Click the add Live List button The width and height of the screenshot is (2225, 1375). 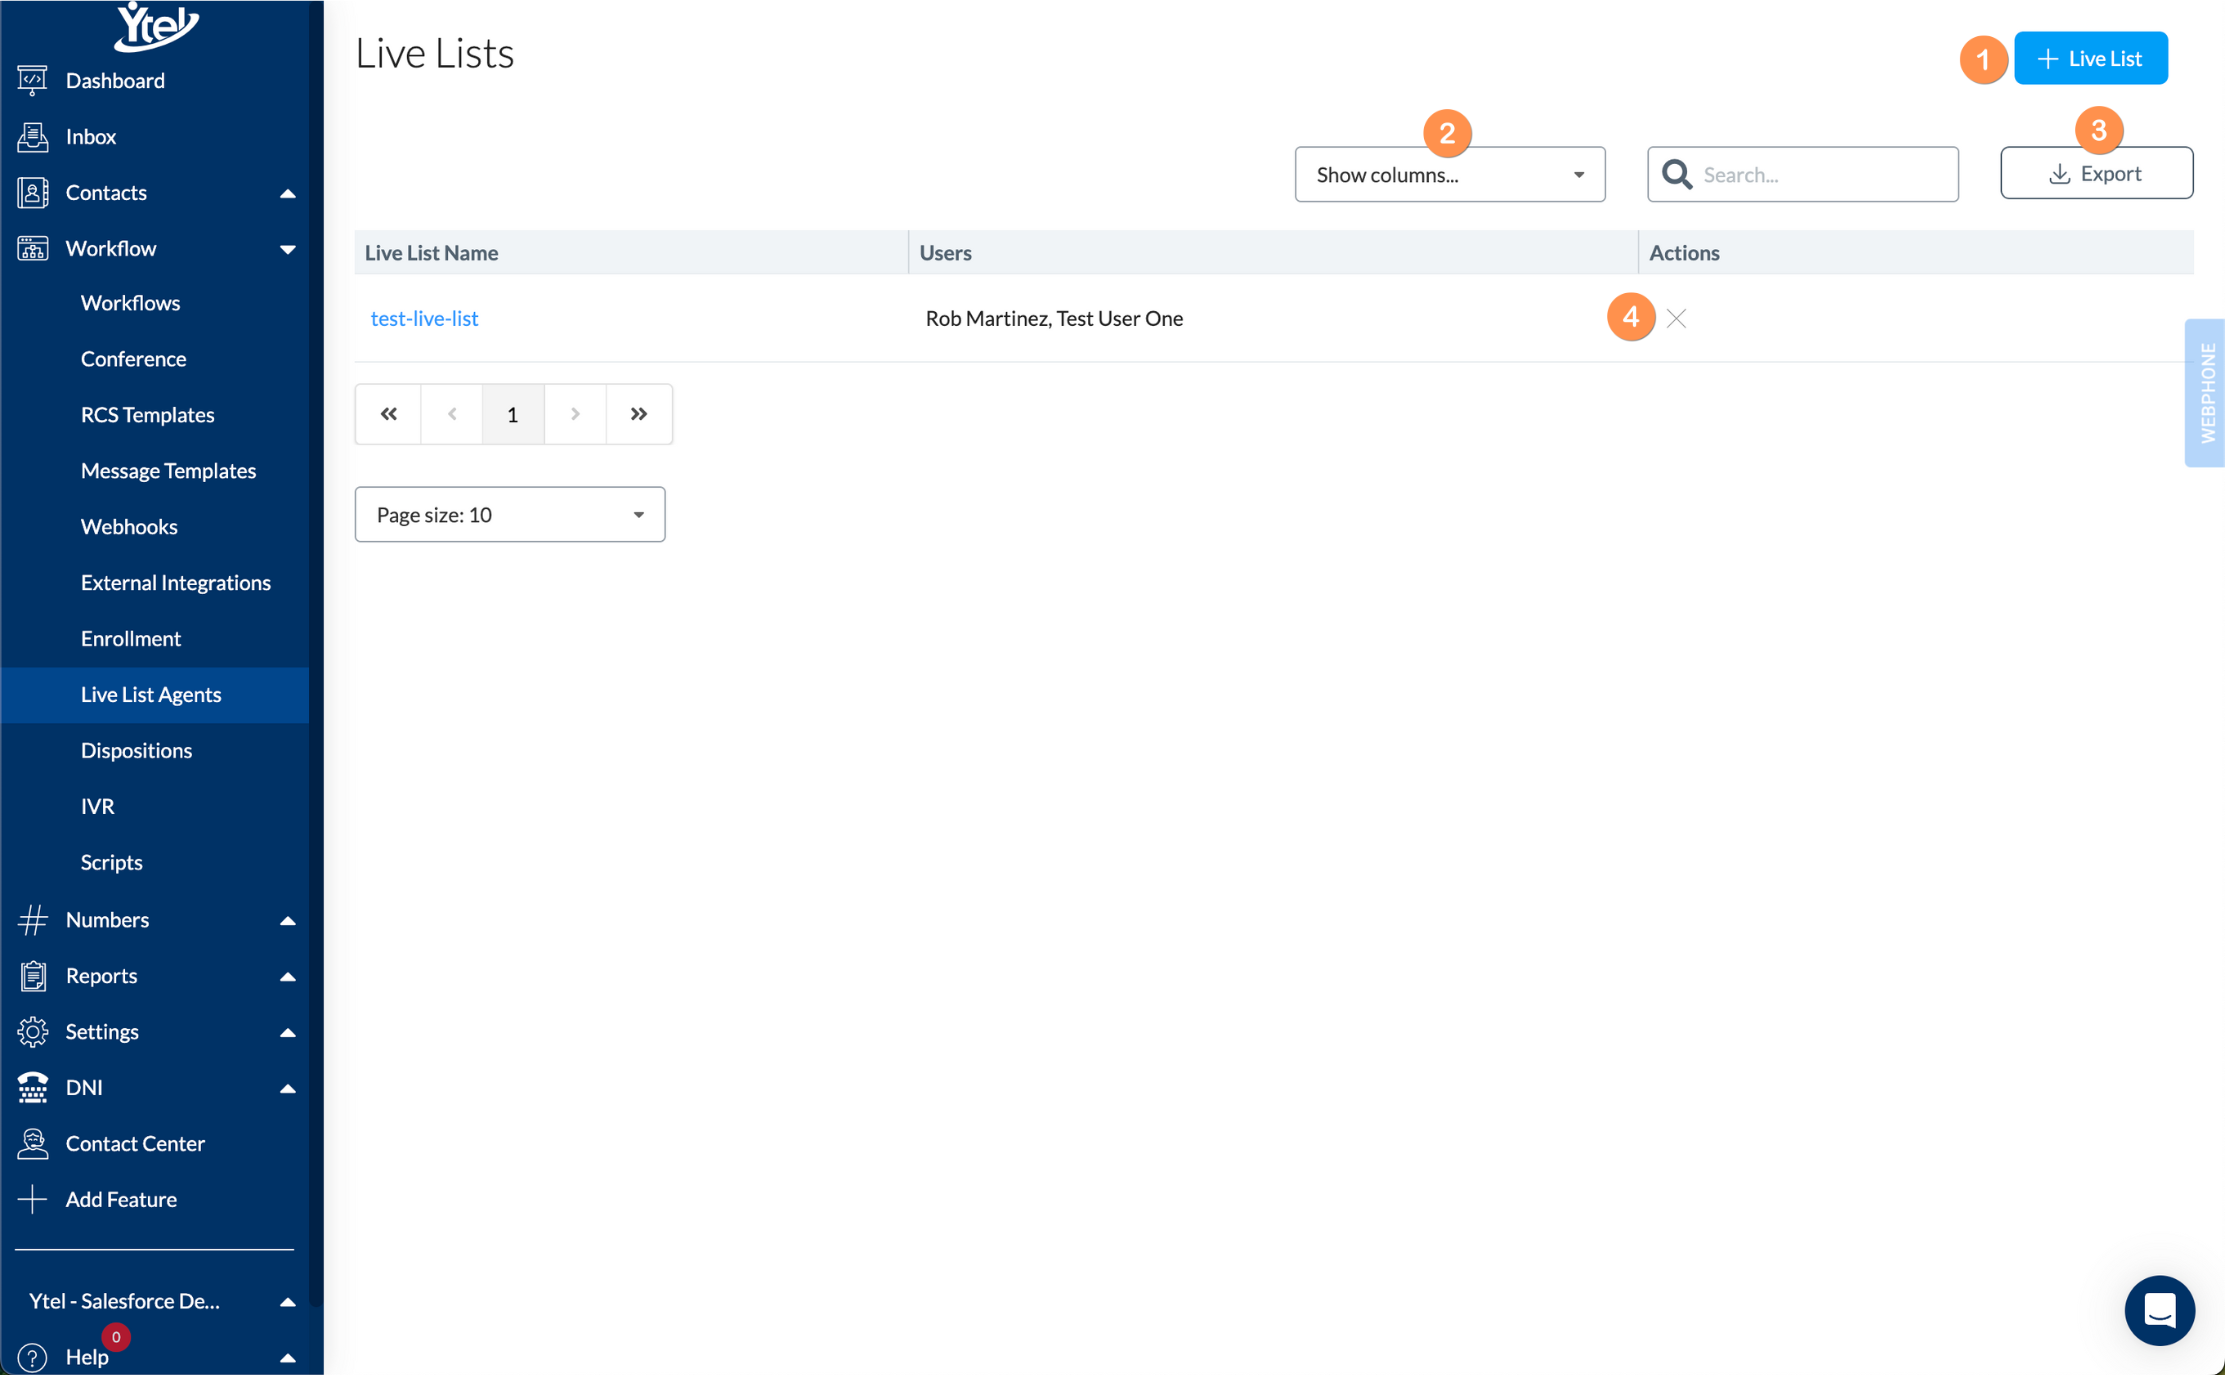pyautogui.click(x=2090, y=59)
